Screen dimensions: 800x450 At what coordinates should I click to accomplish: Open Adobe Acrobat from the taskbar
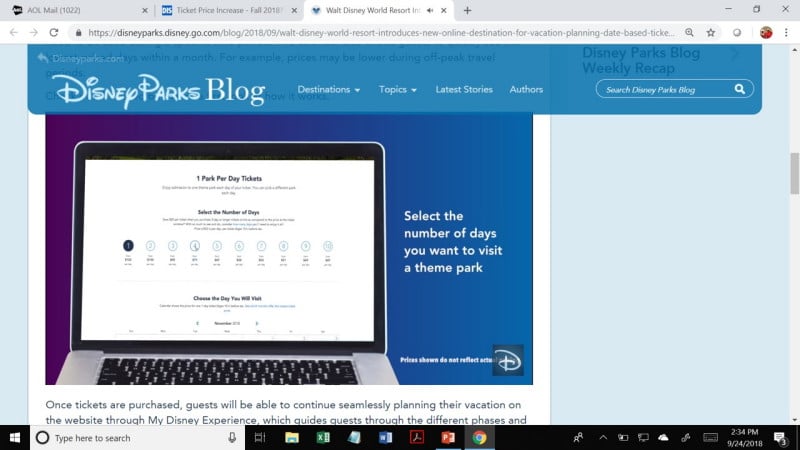click(x=417, y=438)
